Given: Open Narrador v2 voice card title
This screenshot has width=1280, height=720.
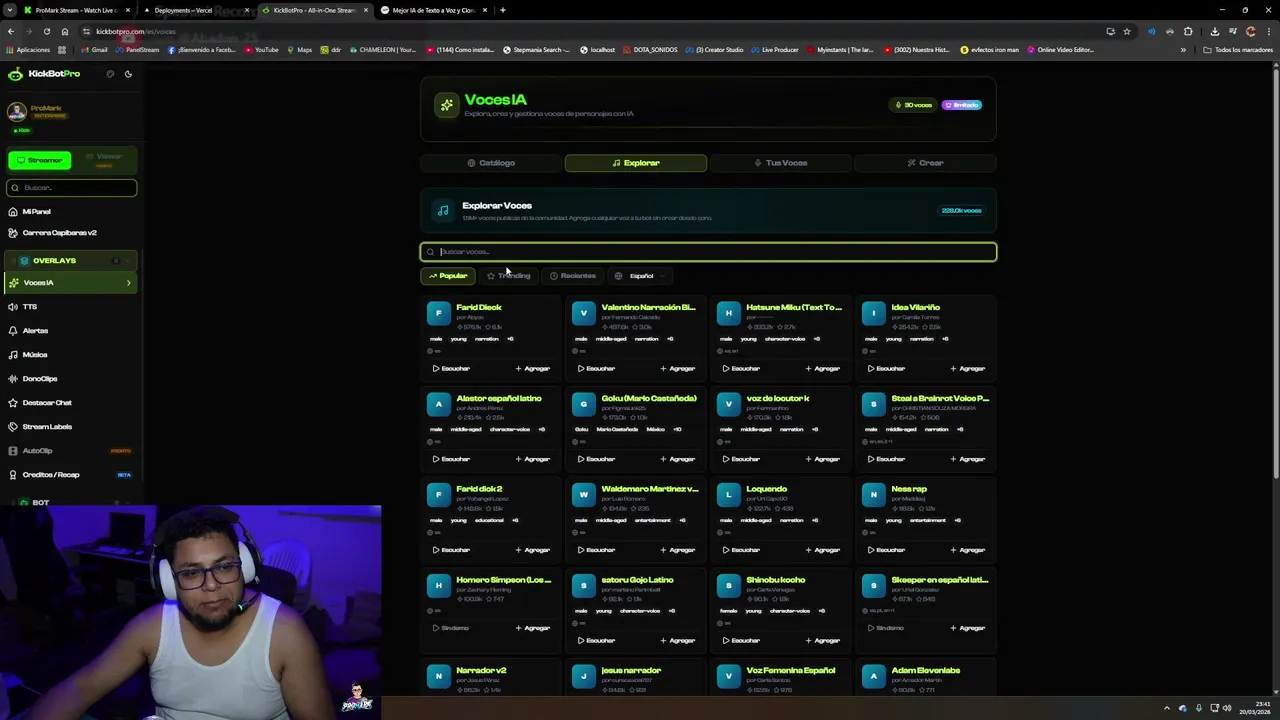Looking at the screenshot, I should [481, 671].
